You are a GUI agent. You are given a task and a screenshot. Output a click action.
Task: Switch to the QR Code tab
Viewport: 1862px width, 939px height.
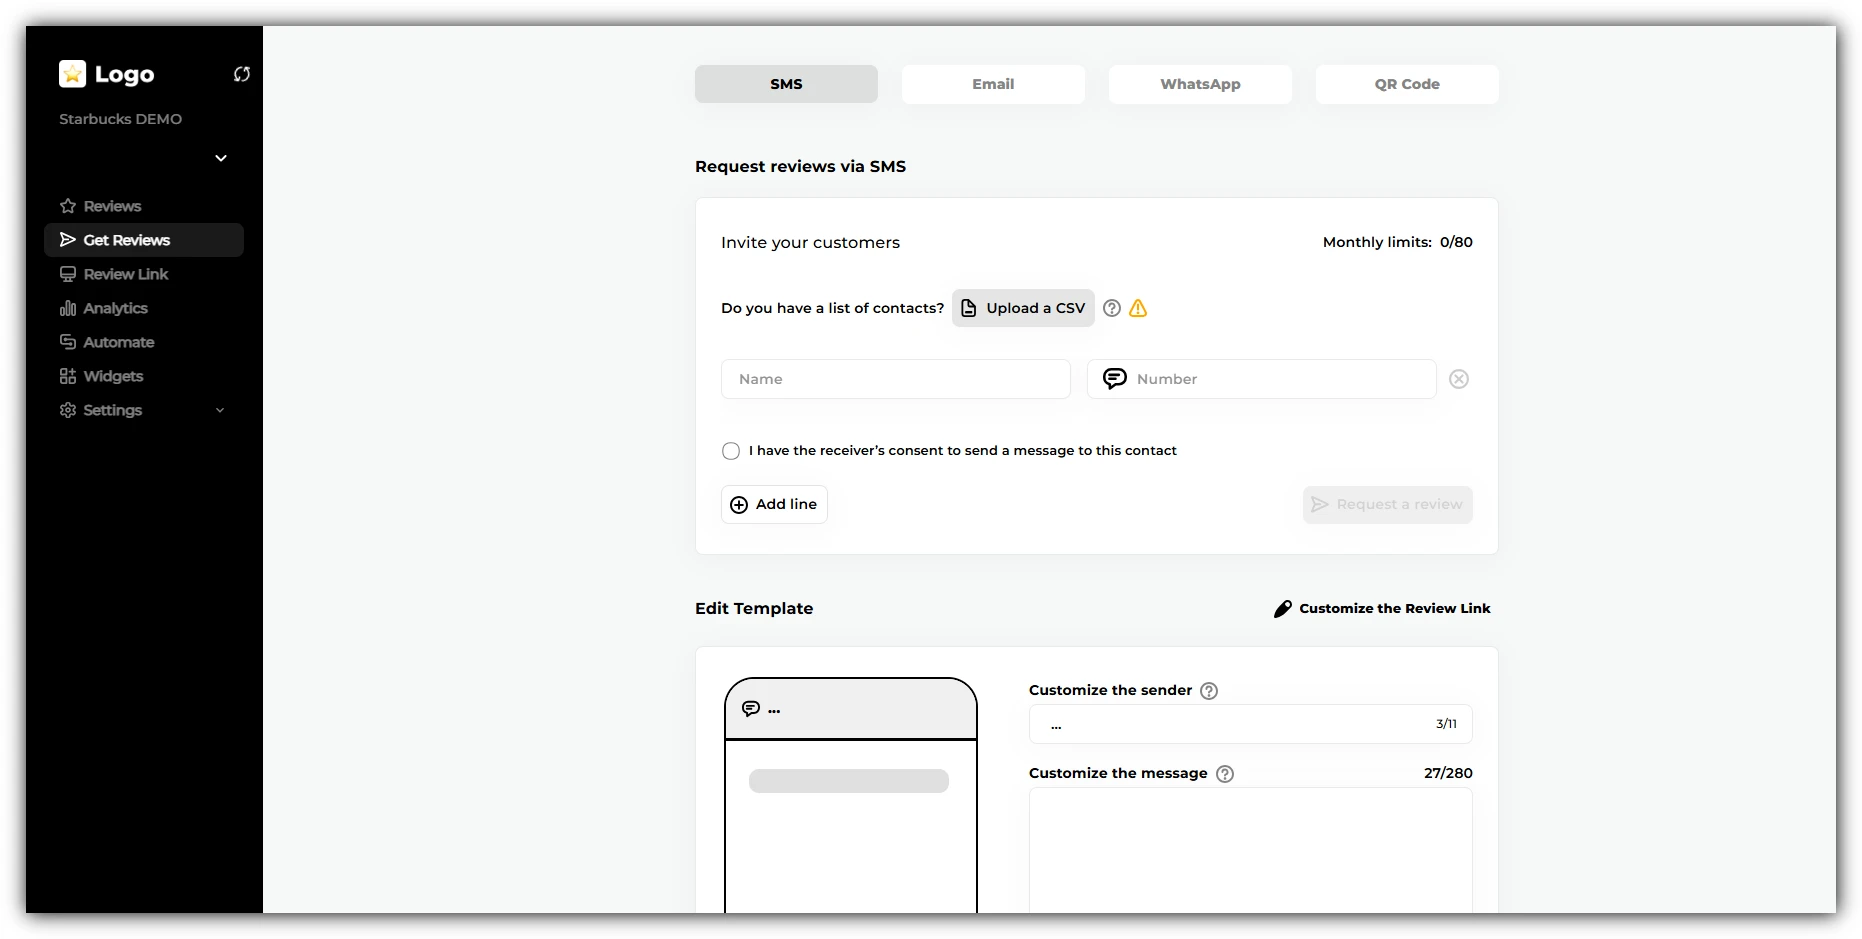coord(1407,84)
